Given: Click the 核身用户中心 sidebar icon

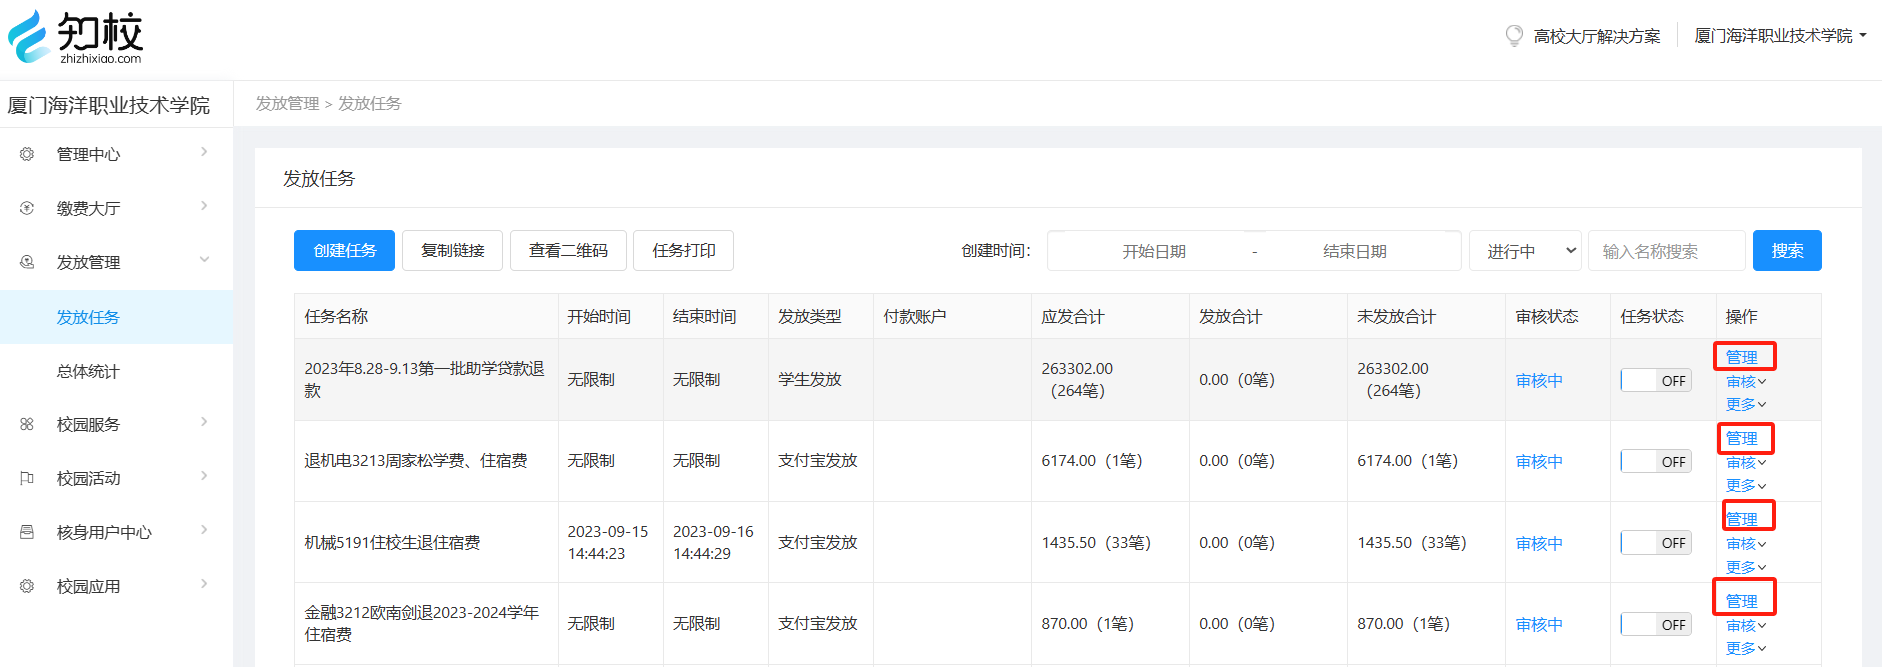Looking at the screenshot, I should pyautogui.click(x=27, y=532).
